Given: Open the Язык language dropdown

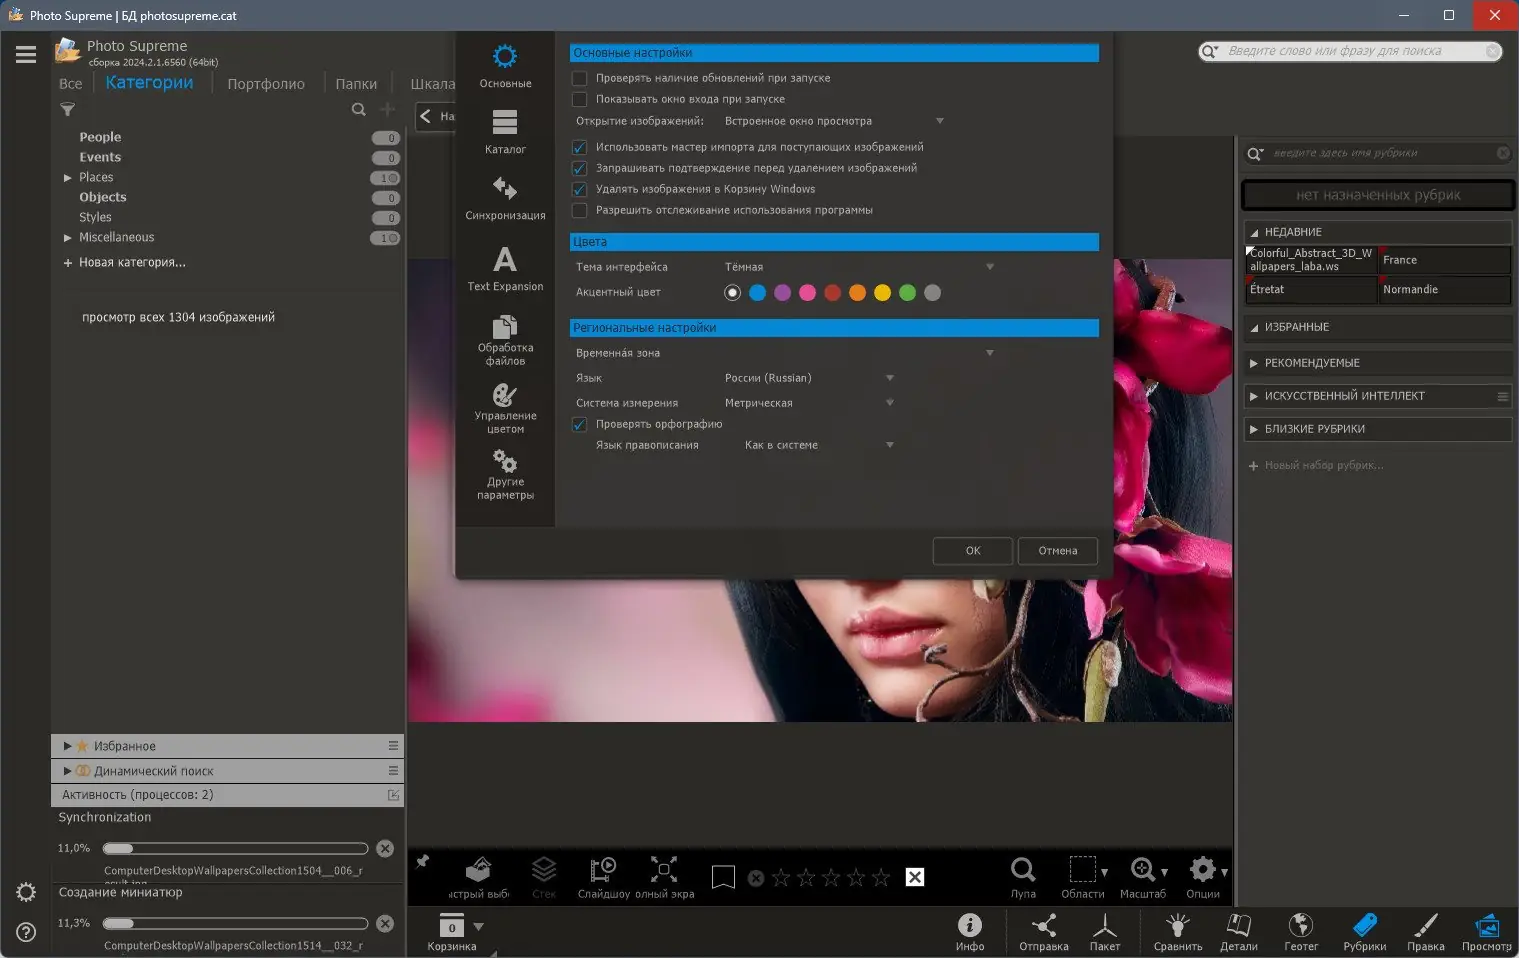Looking at the screenshot, I should [x=808, y=378].
